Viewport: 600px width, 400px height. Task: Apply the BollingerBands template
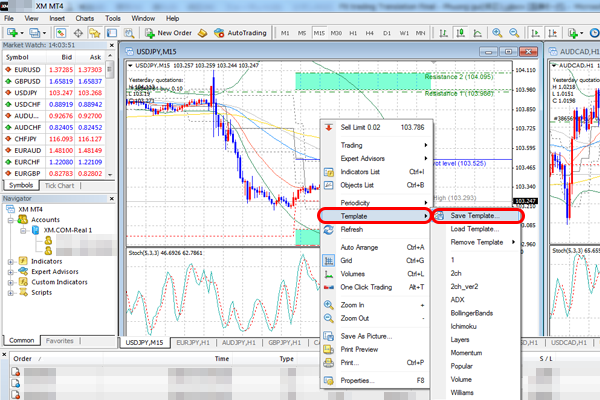pos(471,313)
